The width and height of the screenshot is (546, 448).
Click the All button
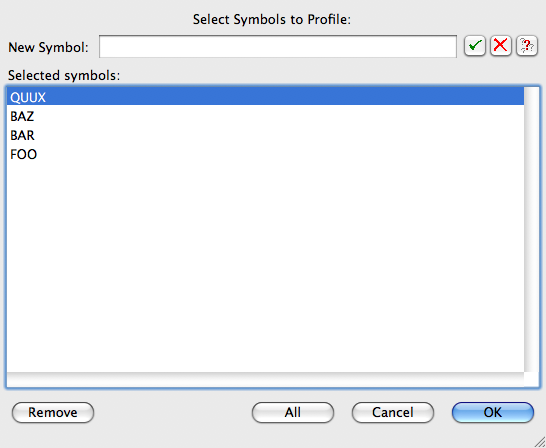(293, 412)
